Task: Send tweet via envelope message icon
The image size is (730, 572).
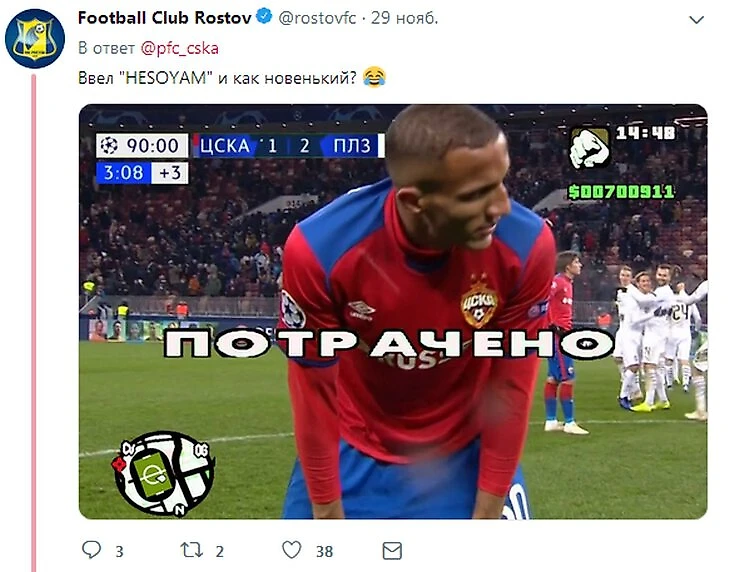Action: tap(392, 551)
